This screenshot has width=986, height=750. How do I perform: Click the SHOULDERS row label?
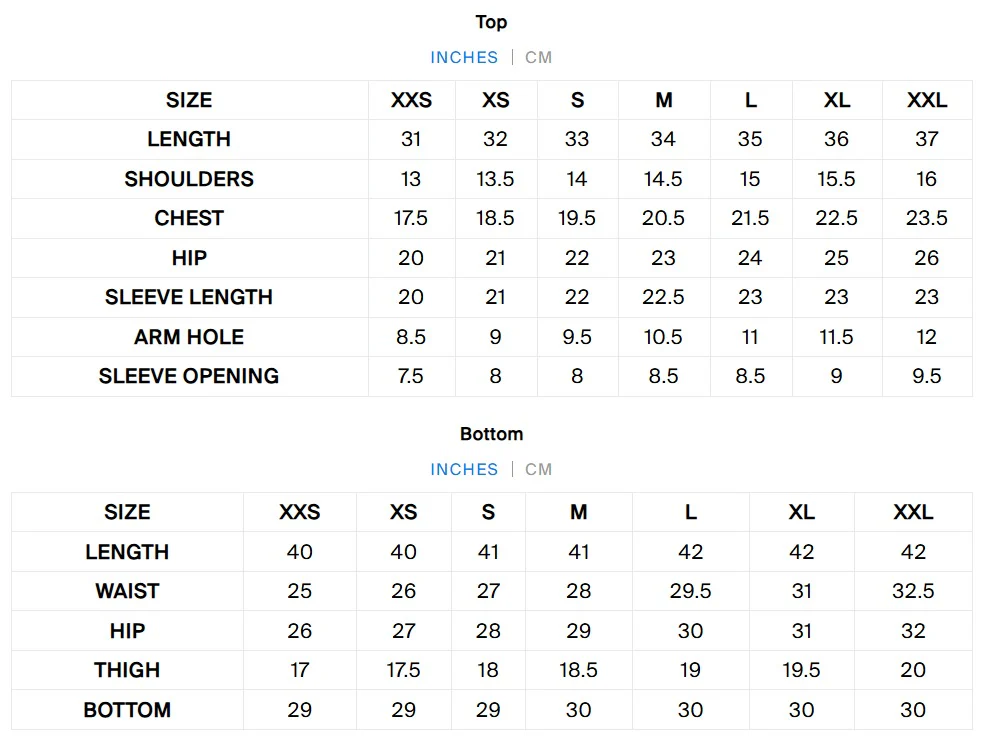(x=189, y=179)
